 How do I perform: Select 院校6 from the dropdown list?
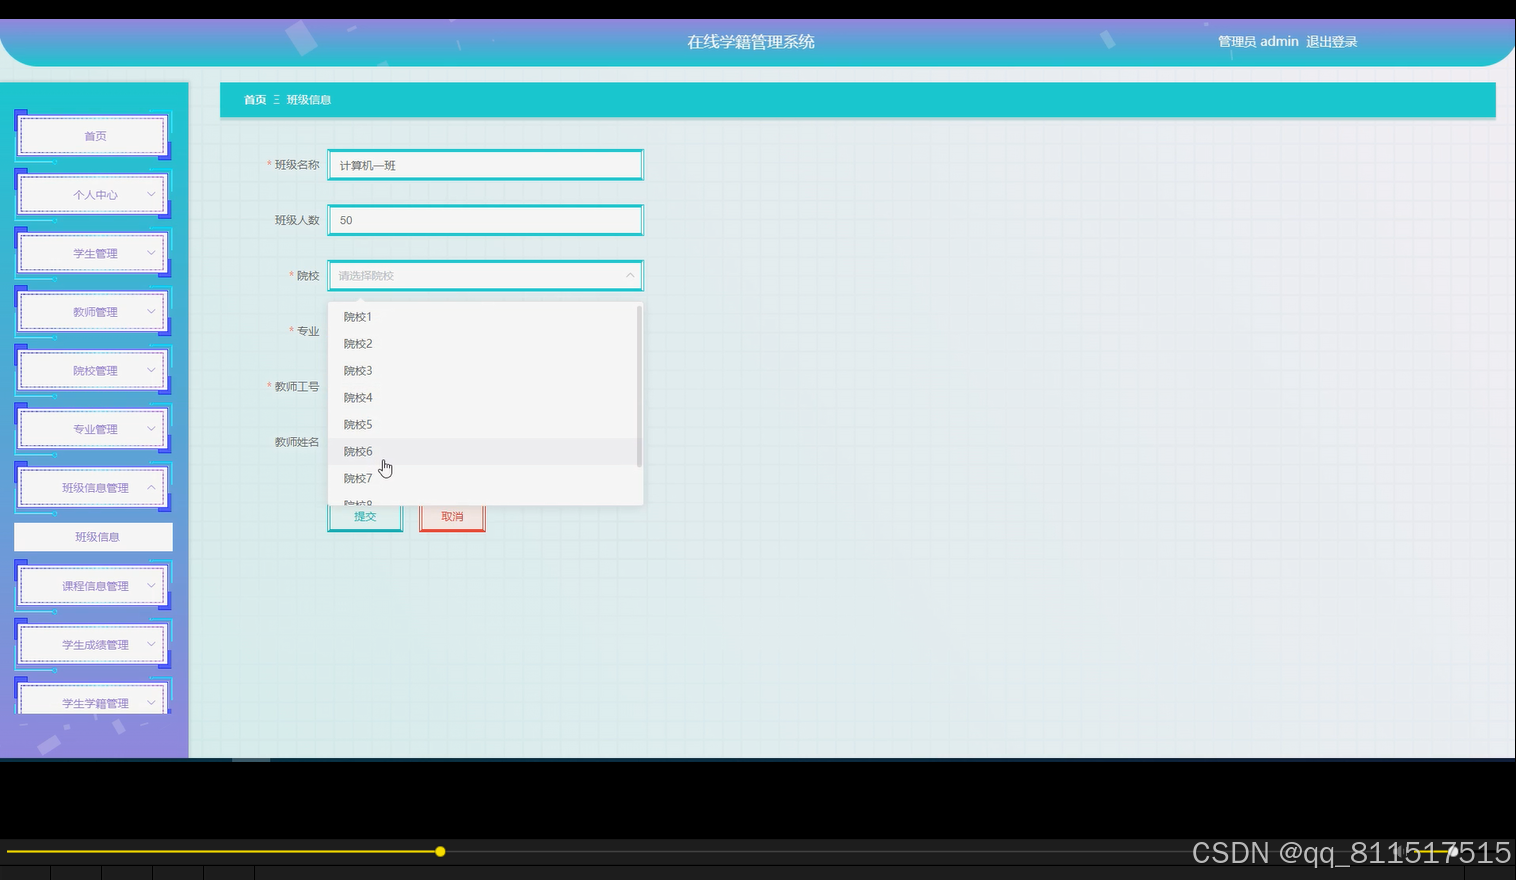pos(485,452)
